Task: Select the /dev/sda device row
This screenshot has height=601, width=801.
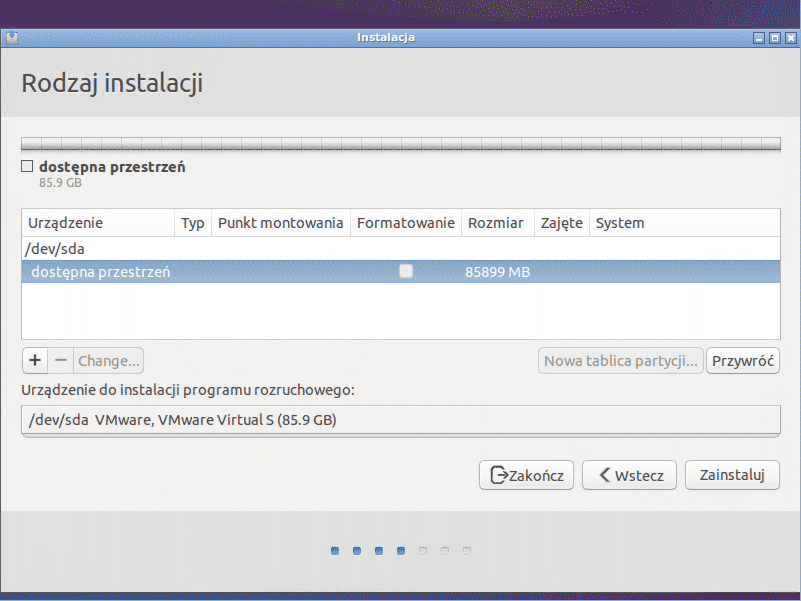Action: pos(400,248)
